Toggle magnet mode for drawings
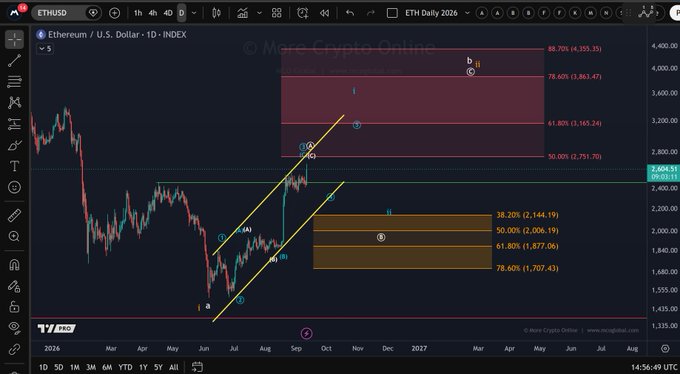Viewport: 680px width, 374px height. point(14,265)
